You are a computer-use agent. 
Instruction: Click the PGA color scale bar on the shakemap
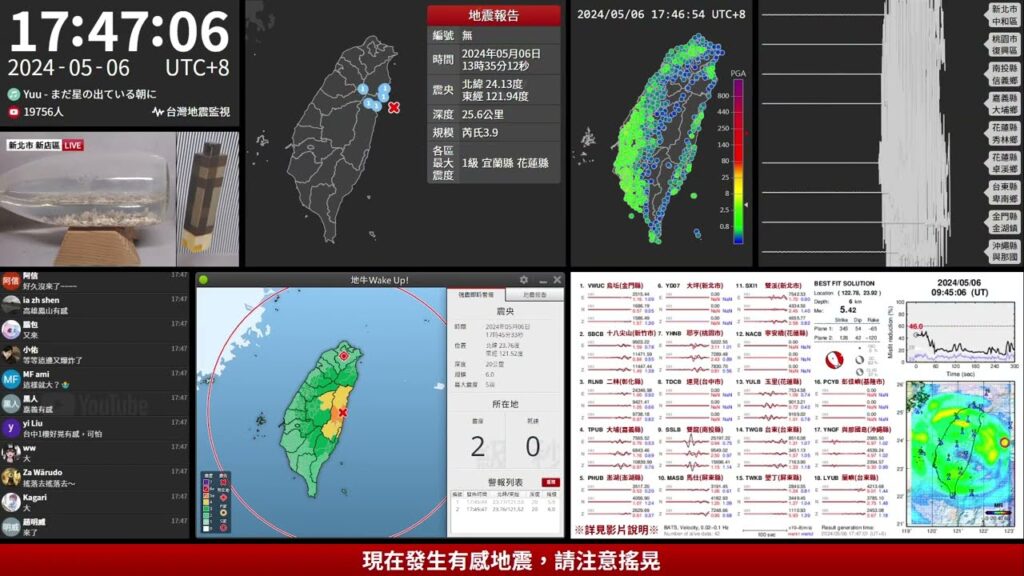click(739, 158)
